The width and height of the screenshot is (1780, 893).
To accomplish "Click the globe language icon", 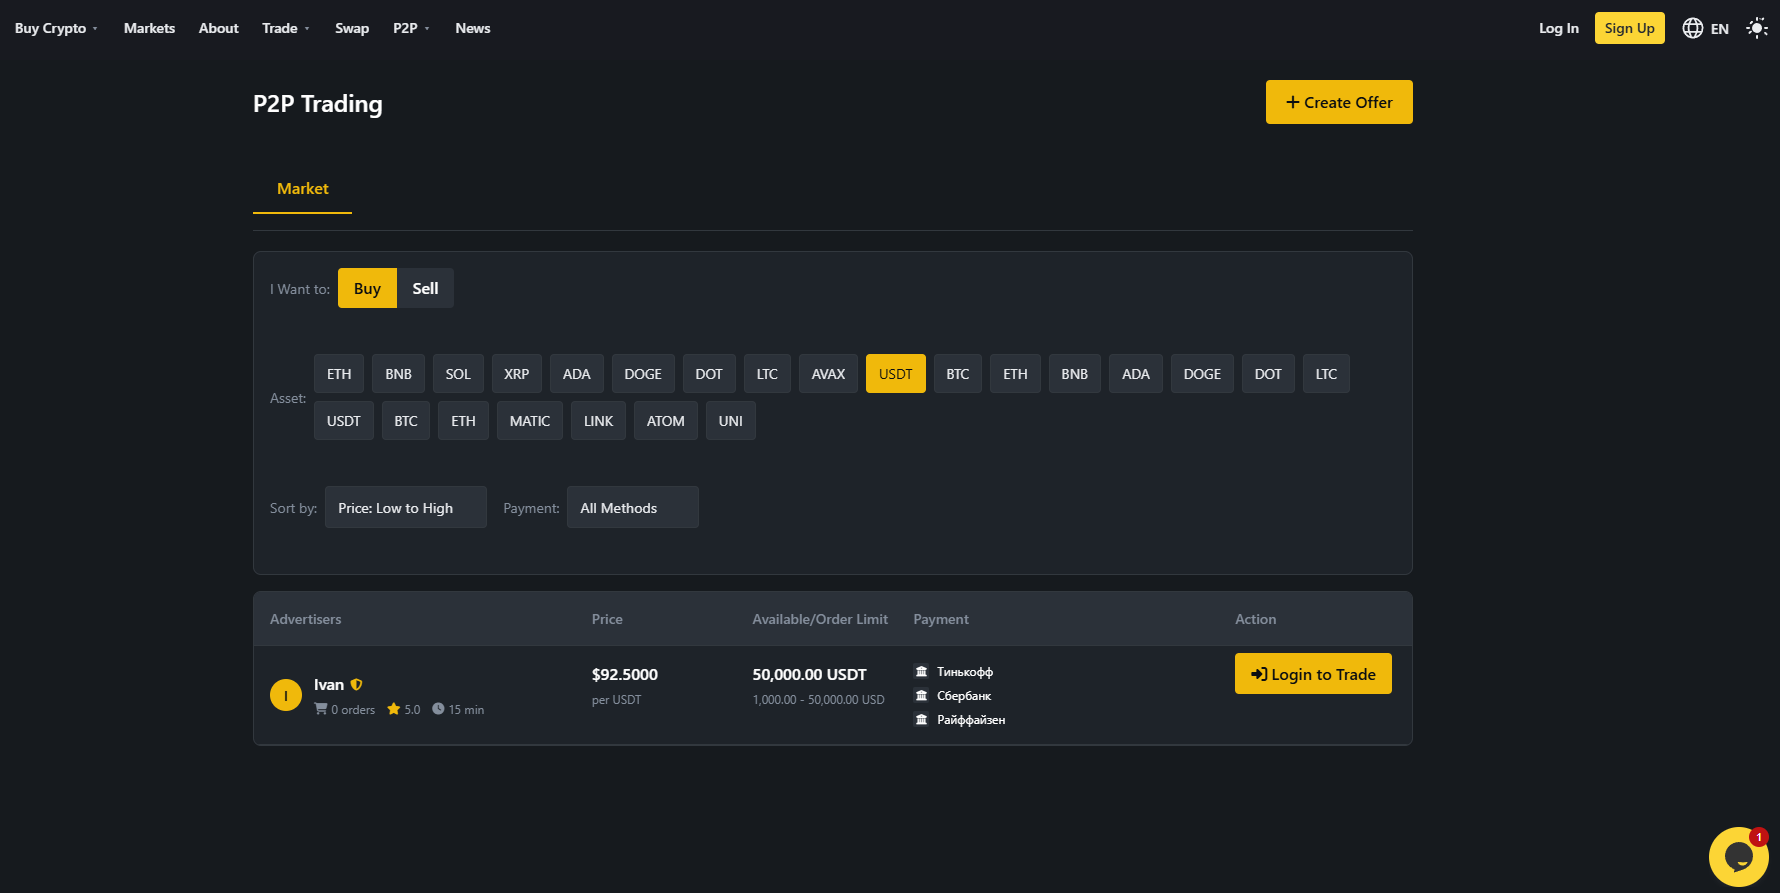I will 1692,28.
